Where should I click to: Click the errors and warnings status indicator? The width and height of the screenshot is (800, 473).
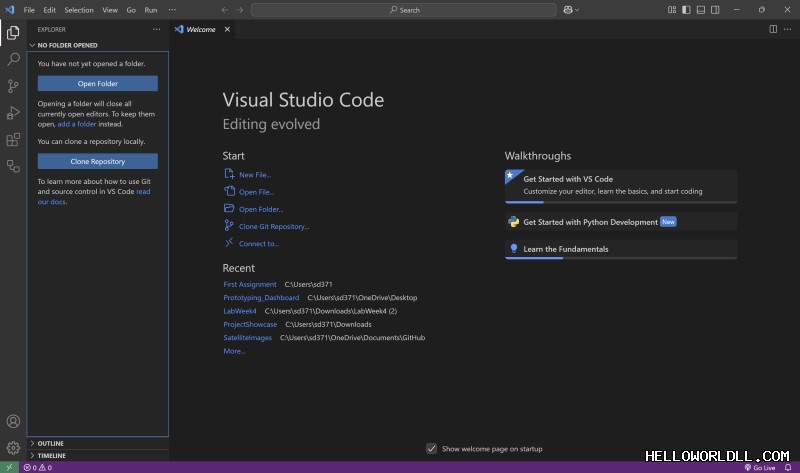tap(38, 467)
